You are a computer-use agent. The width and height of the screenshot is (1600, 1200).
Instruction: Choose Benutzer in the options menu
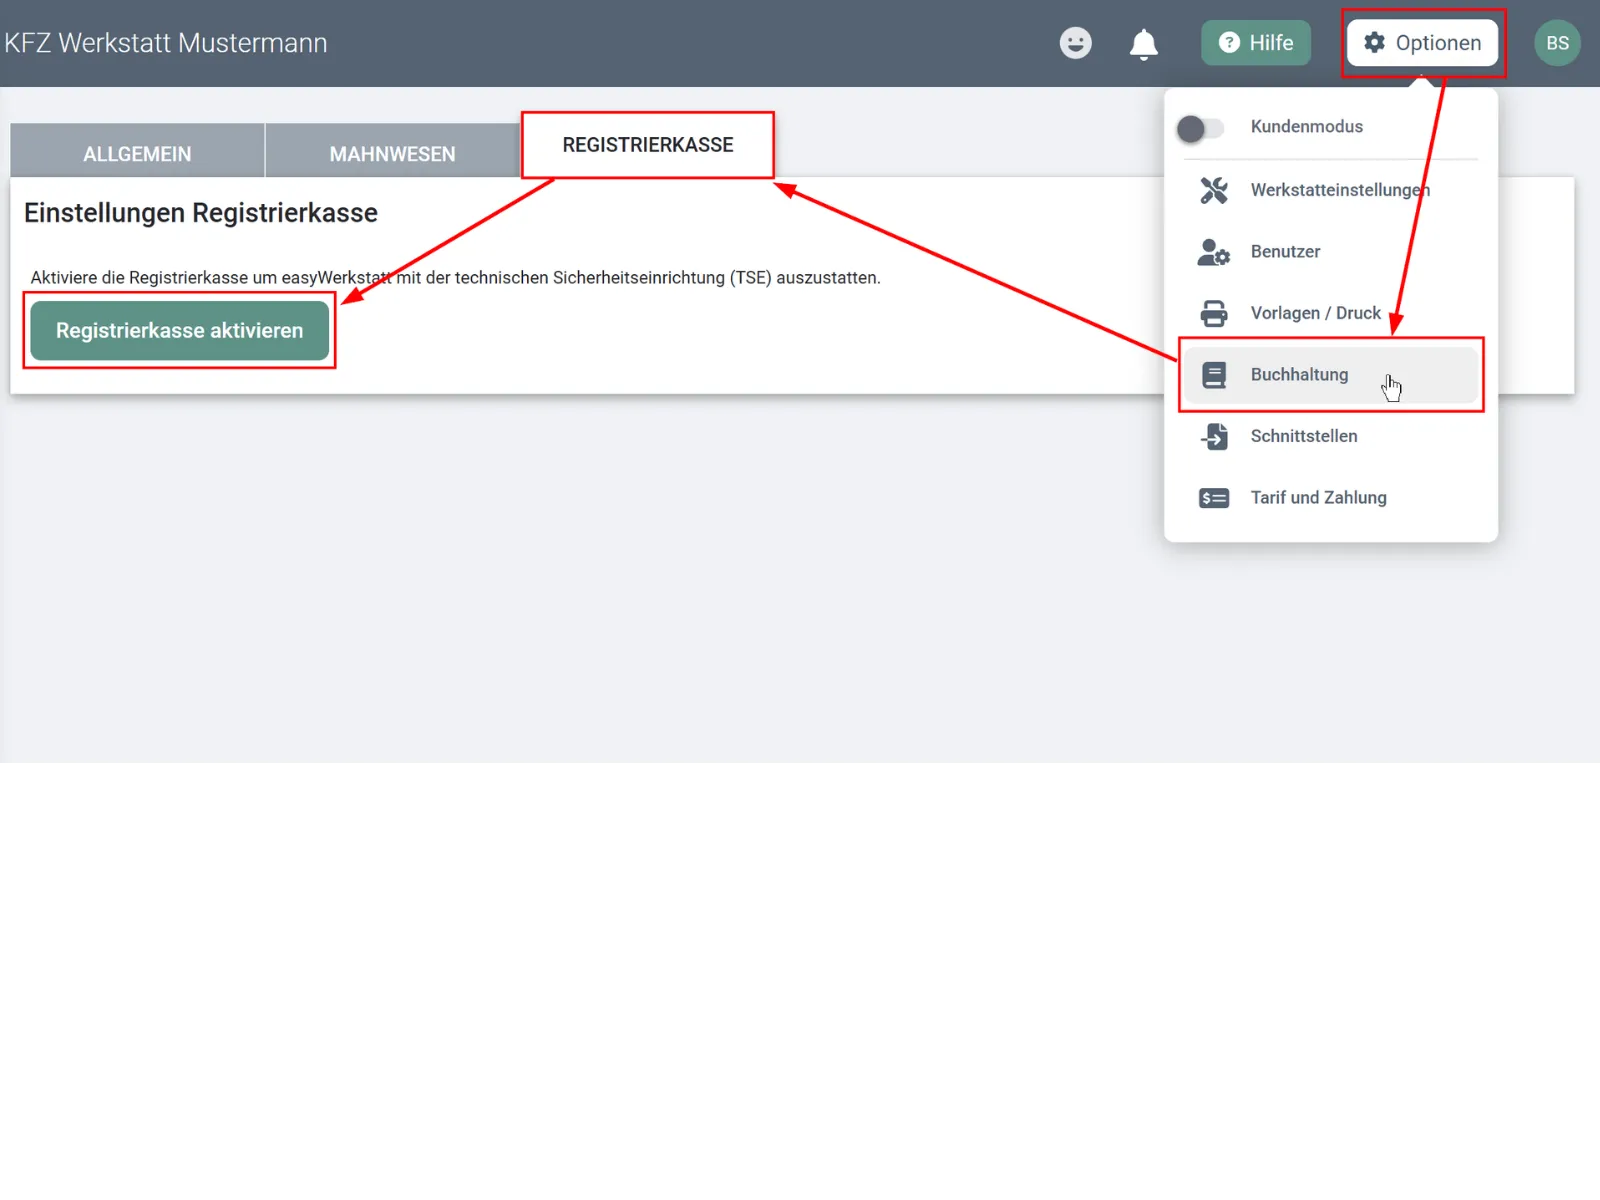(x=1331, y=252)
